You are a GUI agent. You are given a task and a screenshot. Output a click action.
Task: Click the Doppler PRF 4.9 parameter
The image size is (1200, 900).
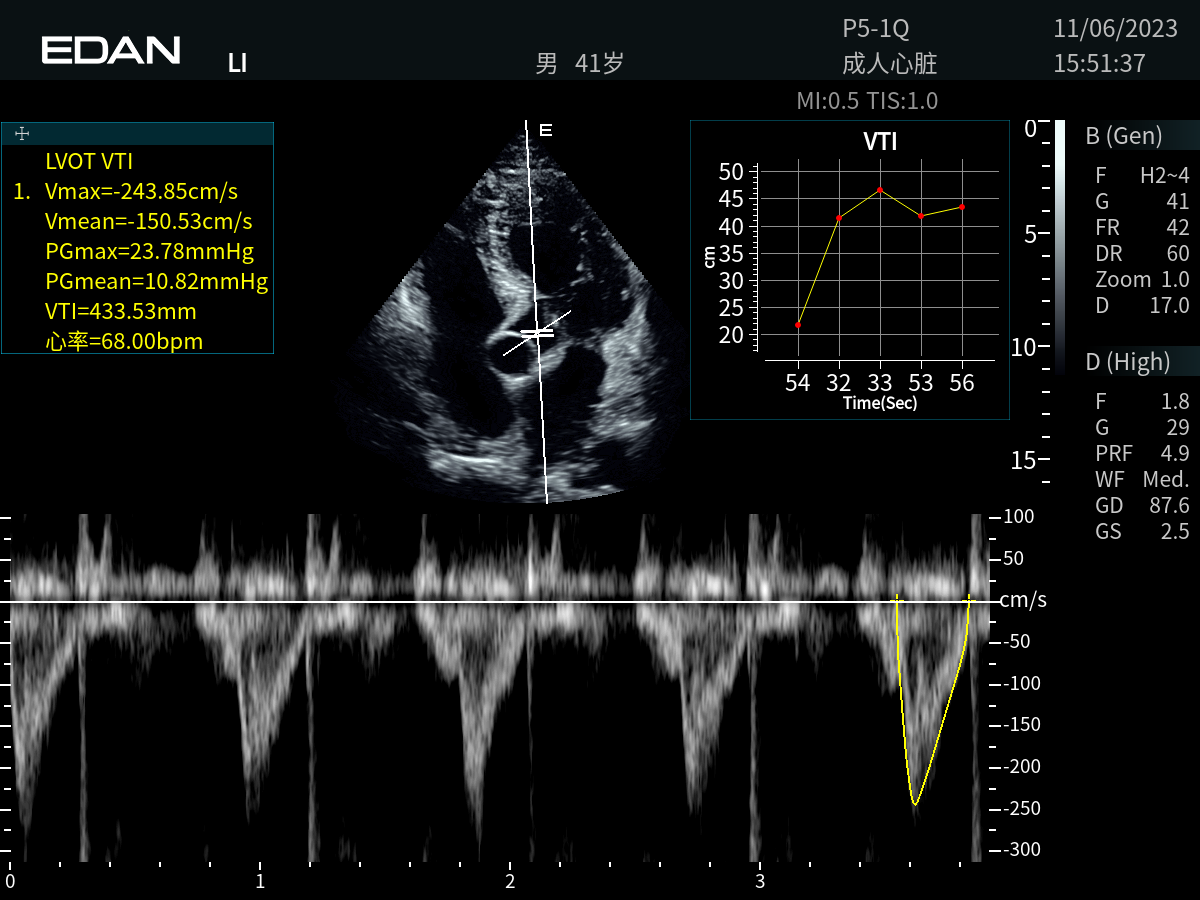tap(1142, 453)
